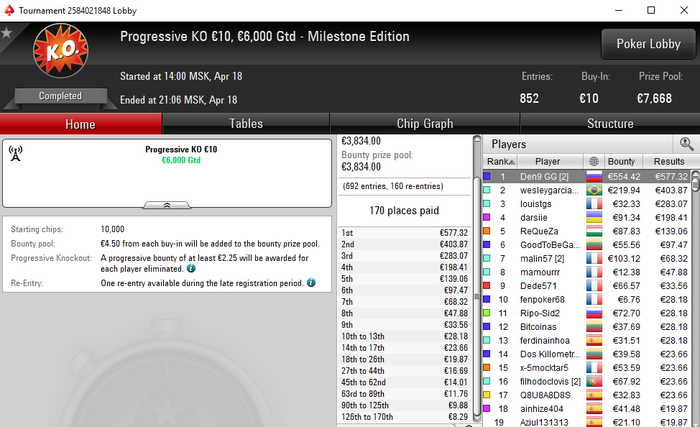This screenshot has height=427, width=700.
Task: Click the players list scrollbar
Action: tap(696, 298)
